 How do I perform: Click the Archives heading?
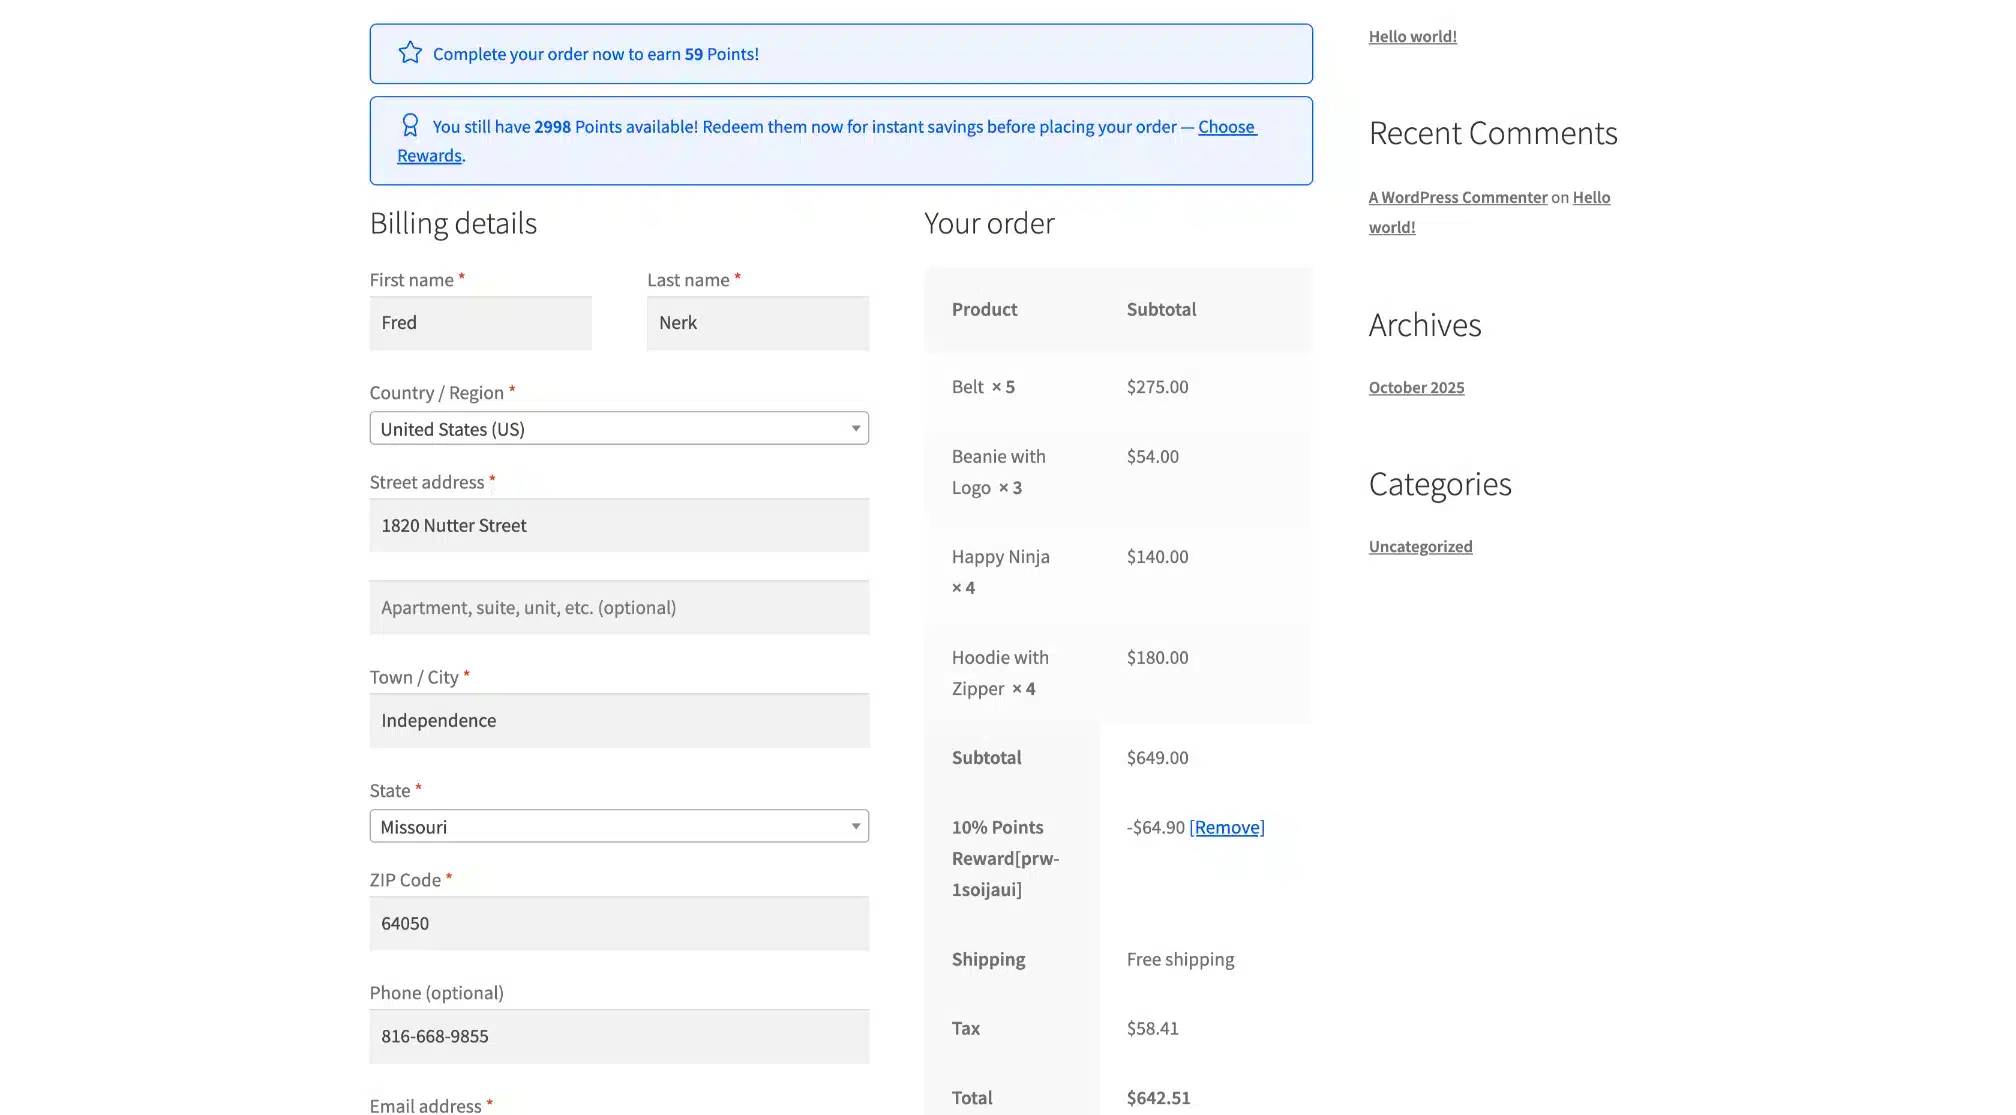tap(1425, 326)
